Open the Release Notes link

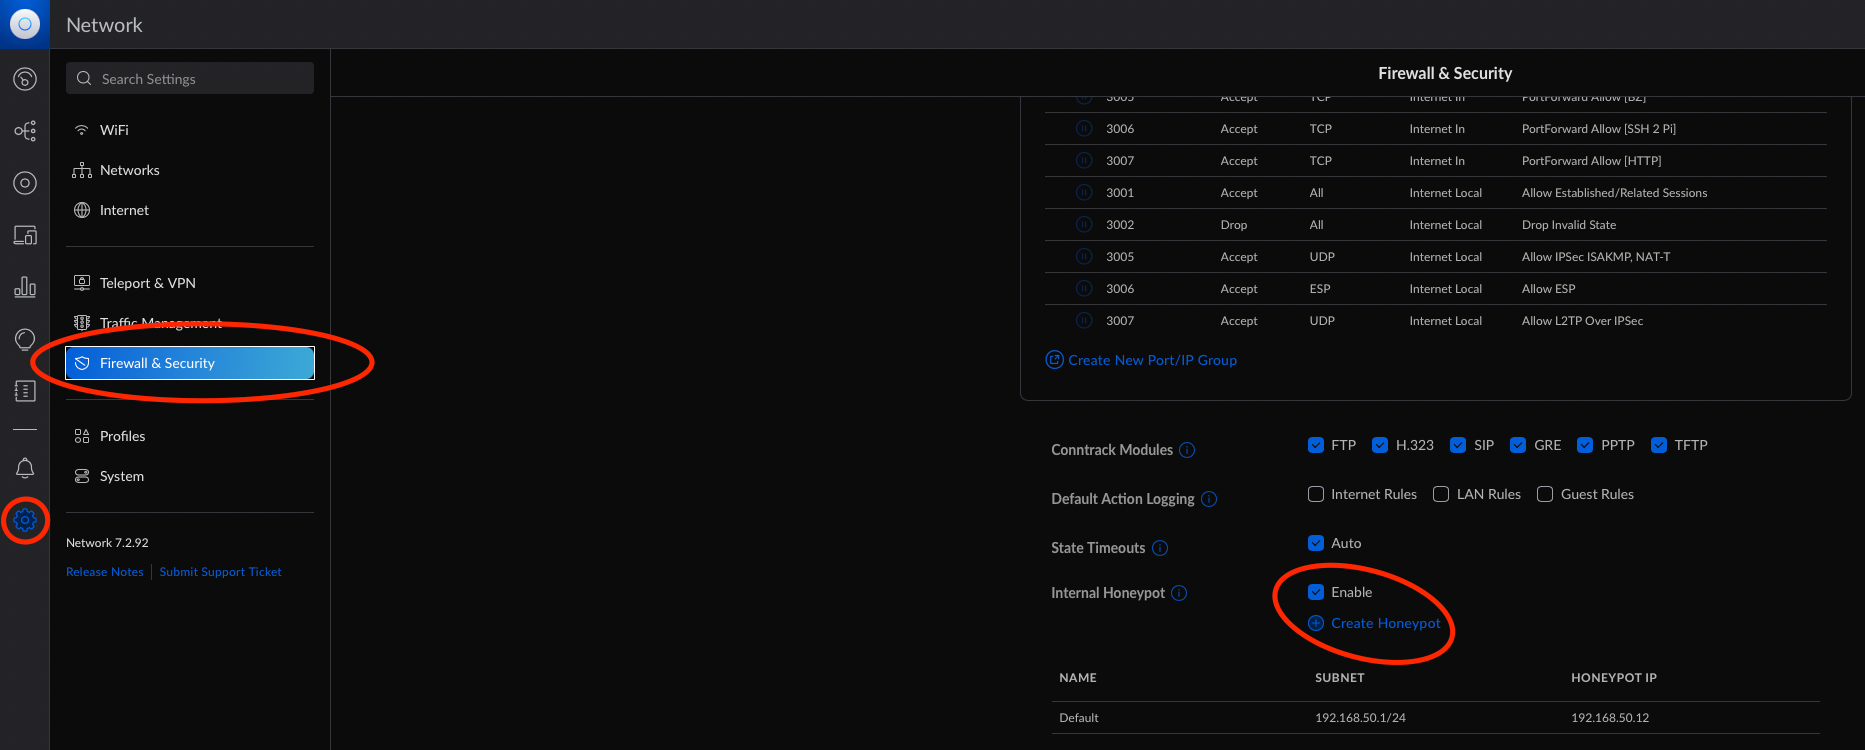[x=105, y=572]
